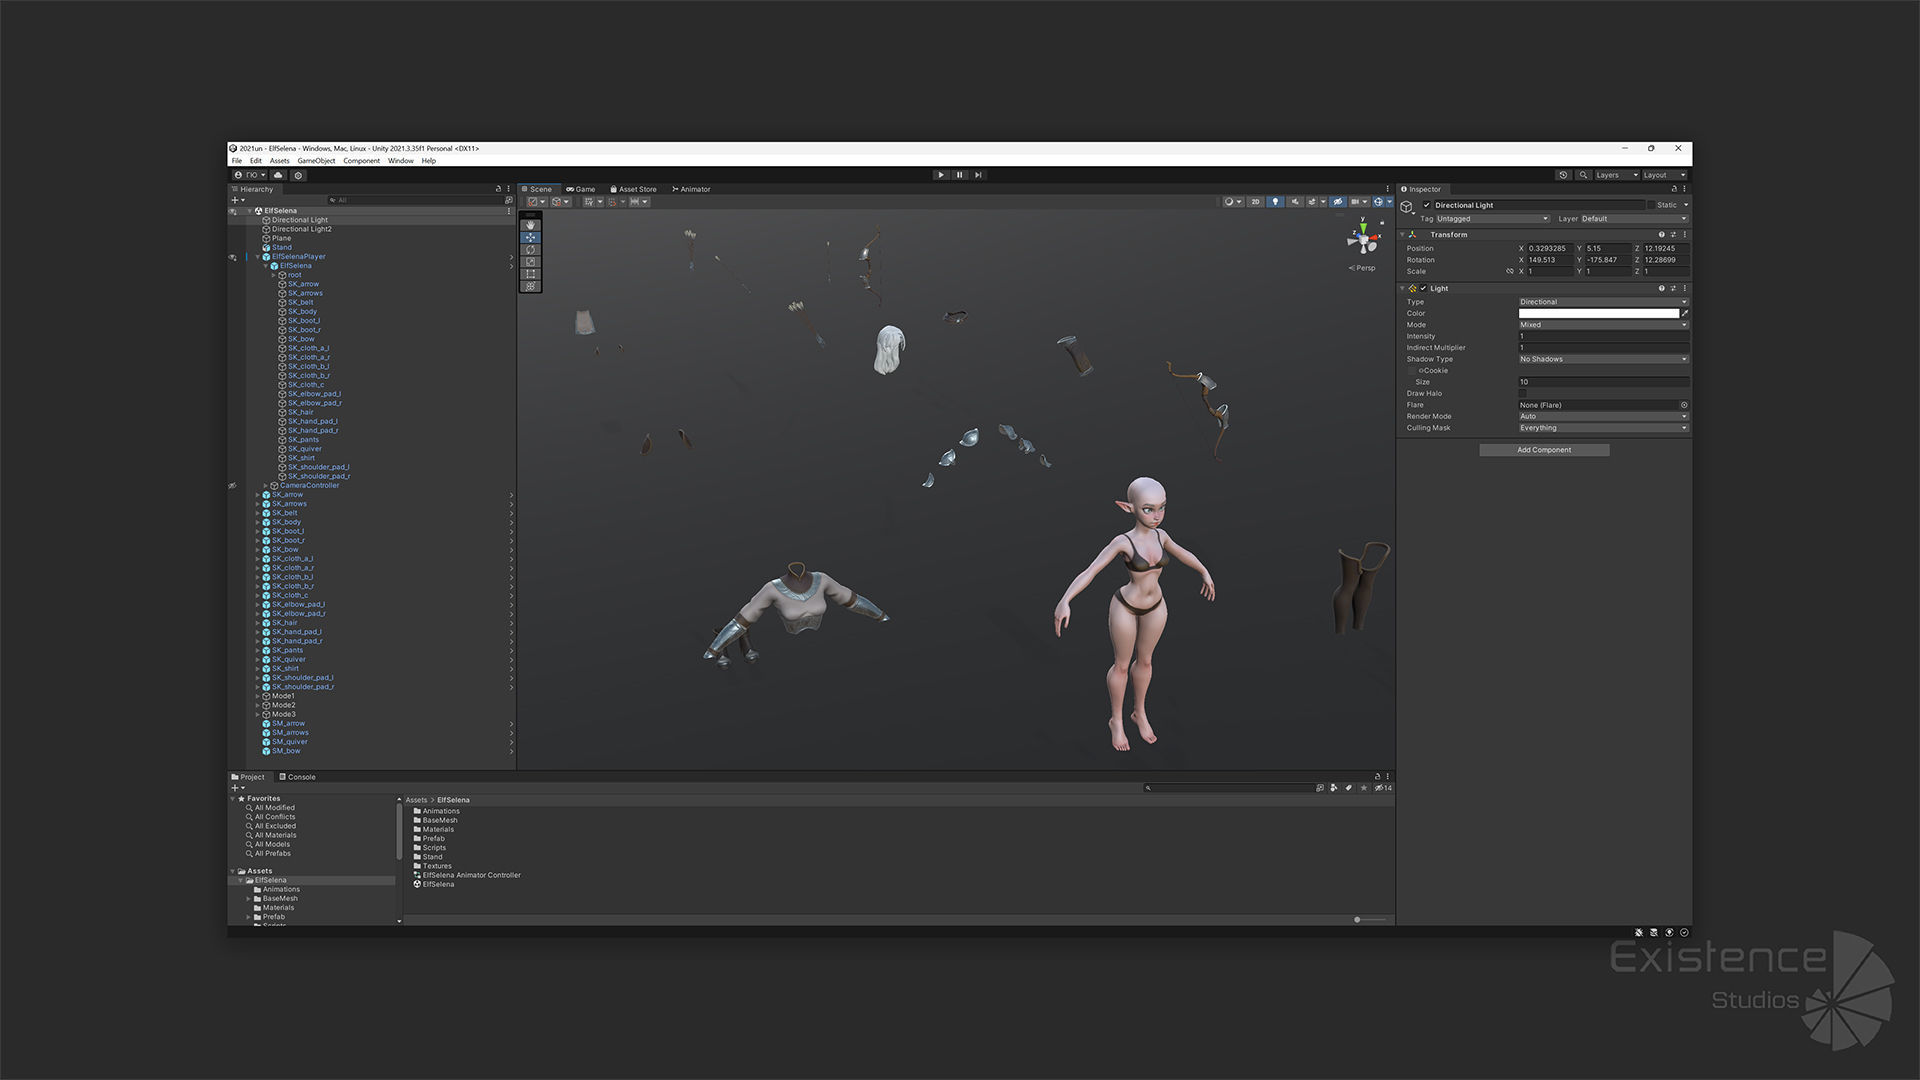Click the Pick color eyedropper icon

point(1685,313)
